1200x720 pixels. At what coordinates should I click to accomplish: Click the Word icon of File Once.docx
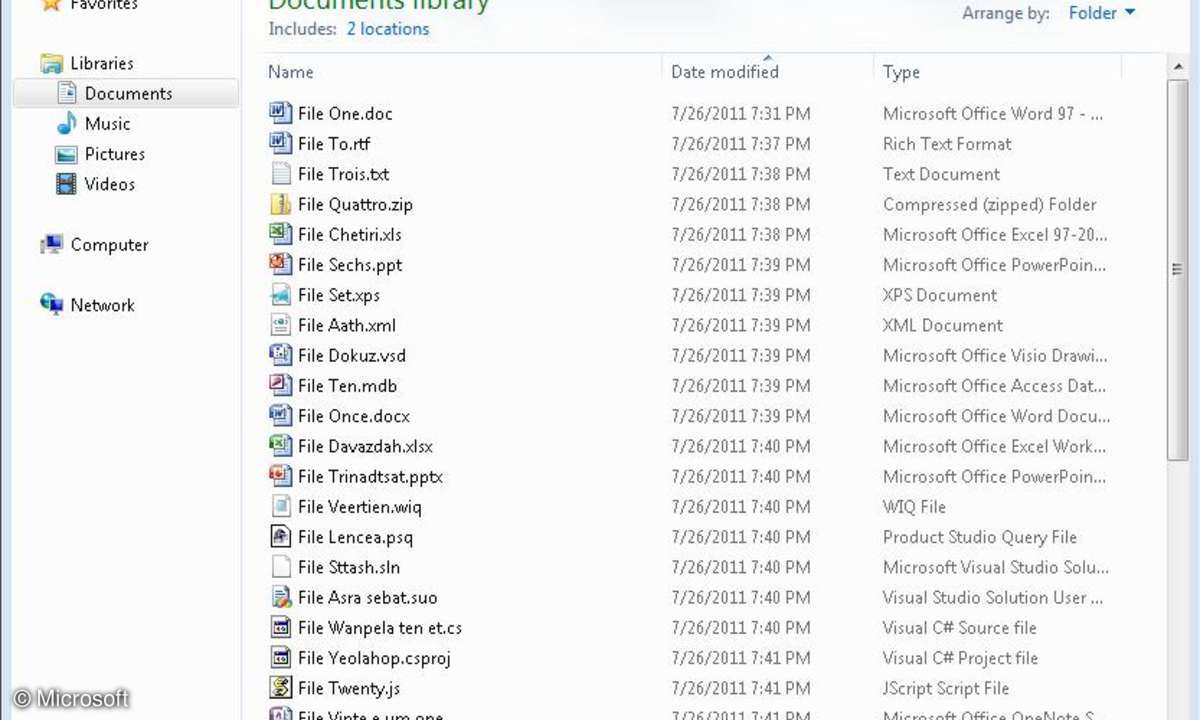pyautogui.click(x=281, y=415)
